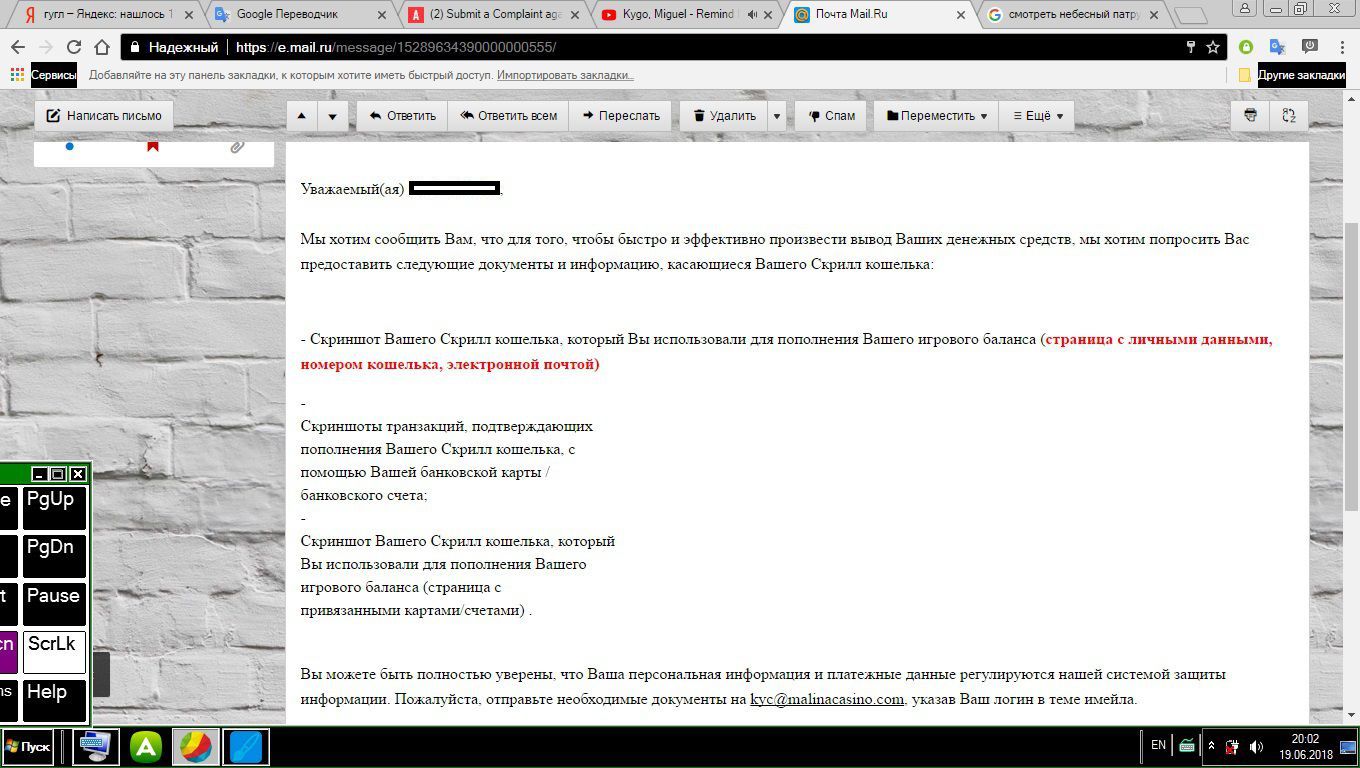This screenshot has width=1360, height=768.
Task: Go to next message with down arrow
Action: (333, 116)
